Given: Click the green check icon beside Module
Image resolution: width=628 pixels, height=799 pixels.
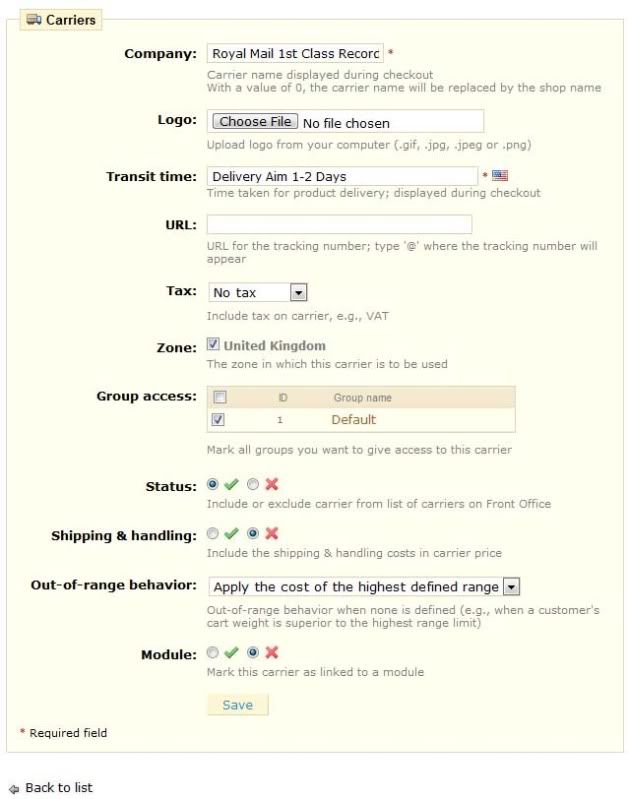Looking at the screenshot, I should pos(232,653).
